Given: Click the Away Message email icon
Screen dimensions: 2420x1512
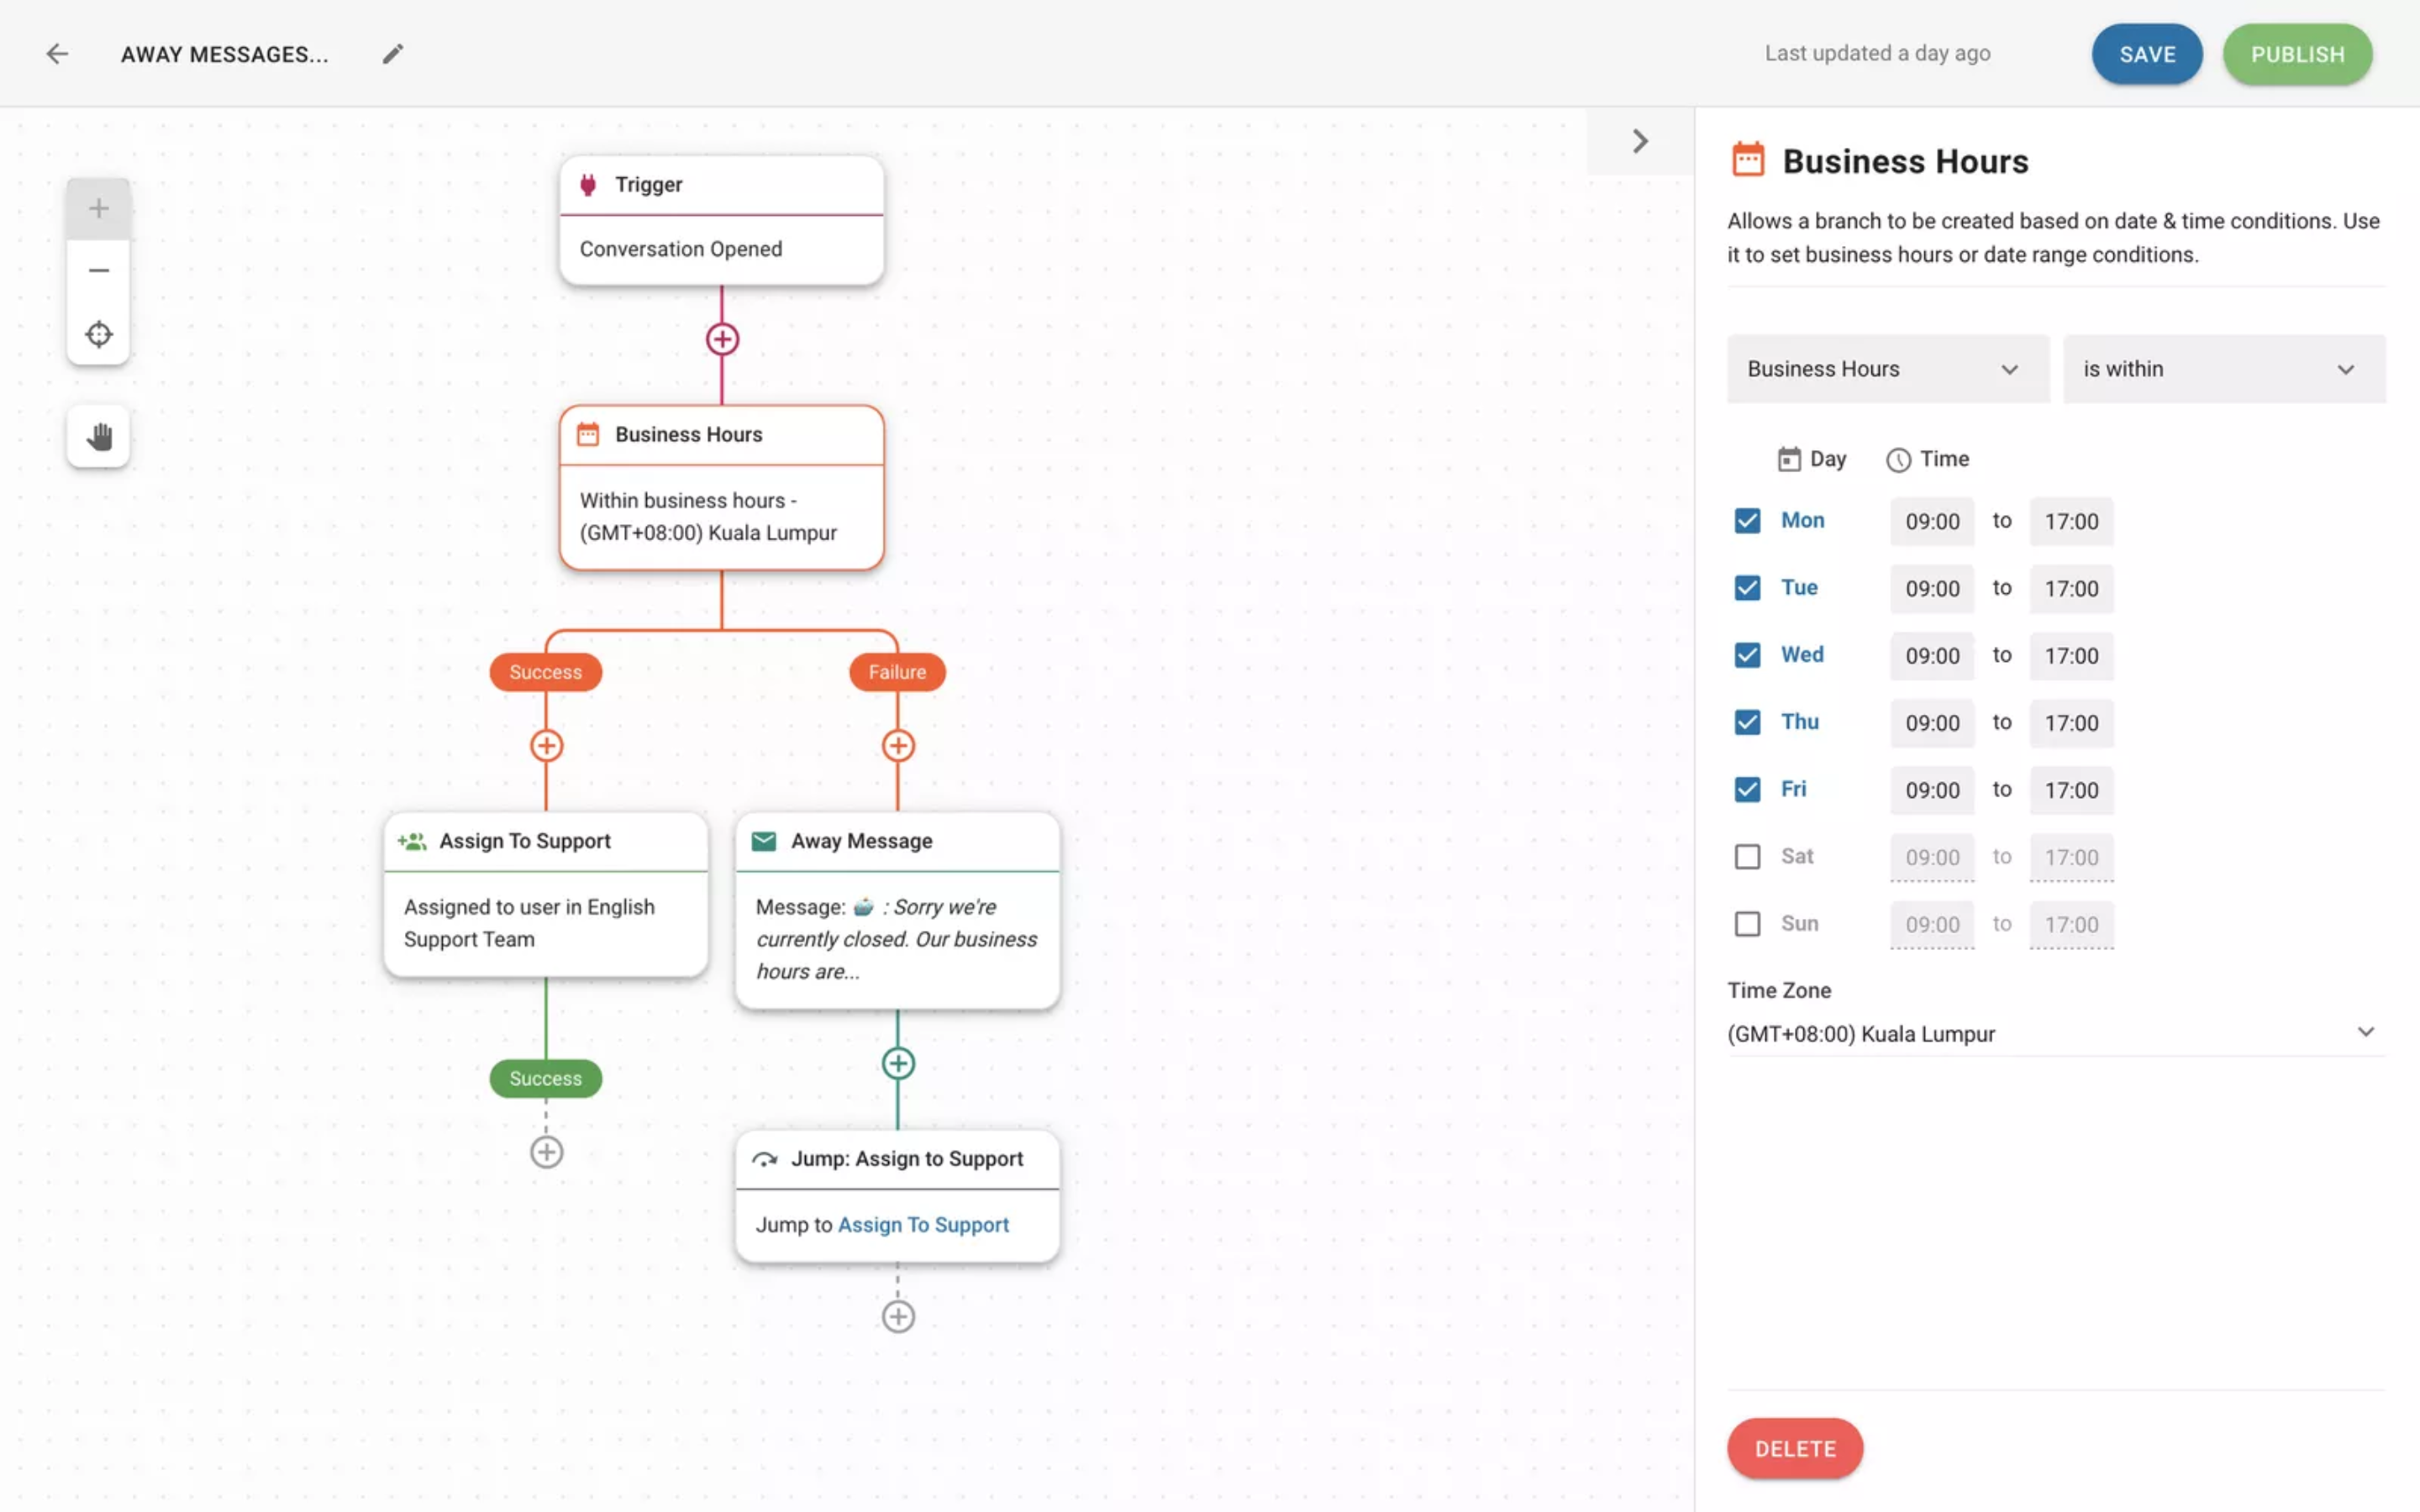Looking at the screenshot, I should coord(763,842).
